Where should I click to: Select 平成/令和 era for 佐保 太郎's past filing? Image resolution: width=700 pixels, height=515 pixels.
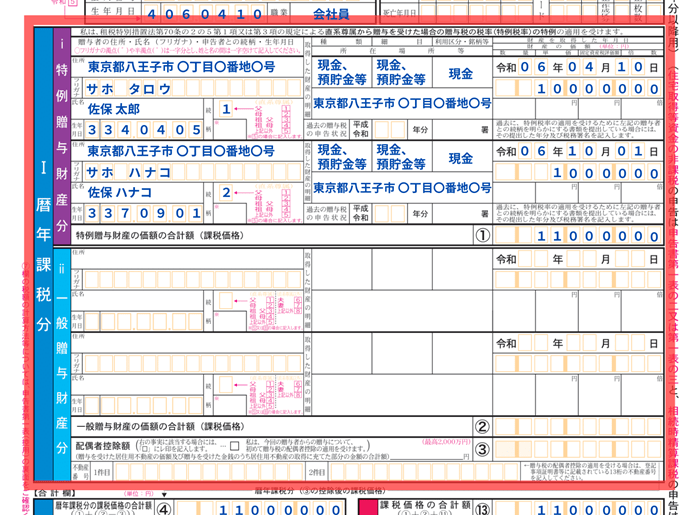click(x=360, y=129)
